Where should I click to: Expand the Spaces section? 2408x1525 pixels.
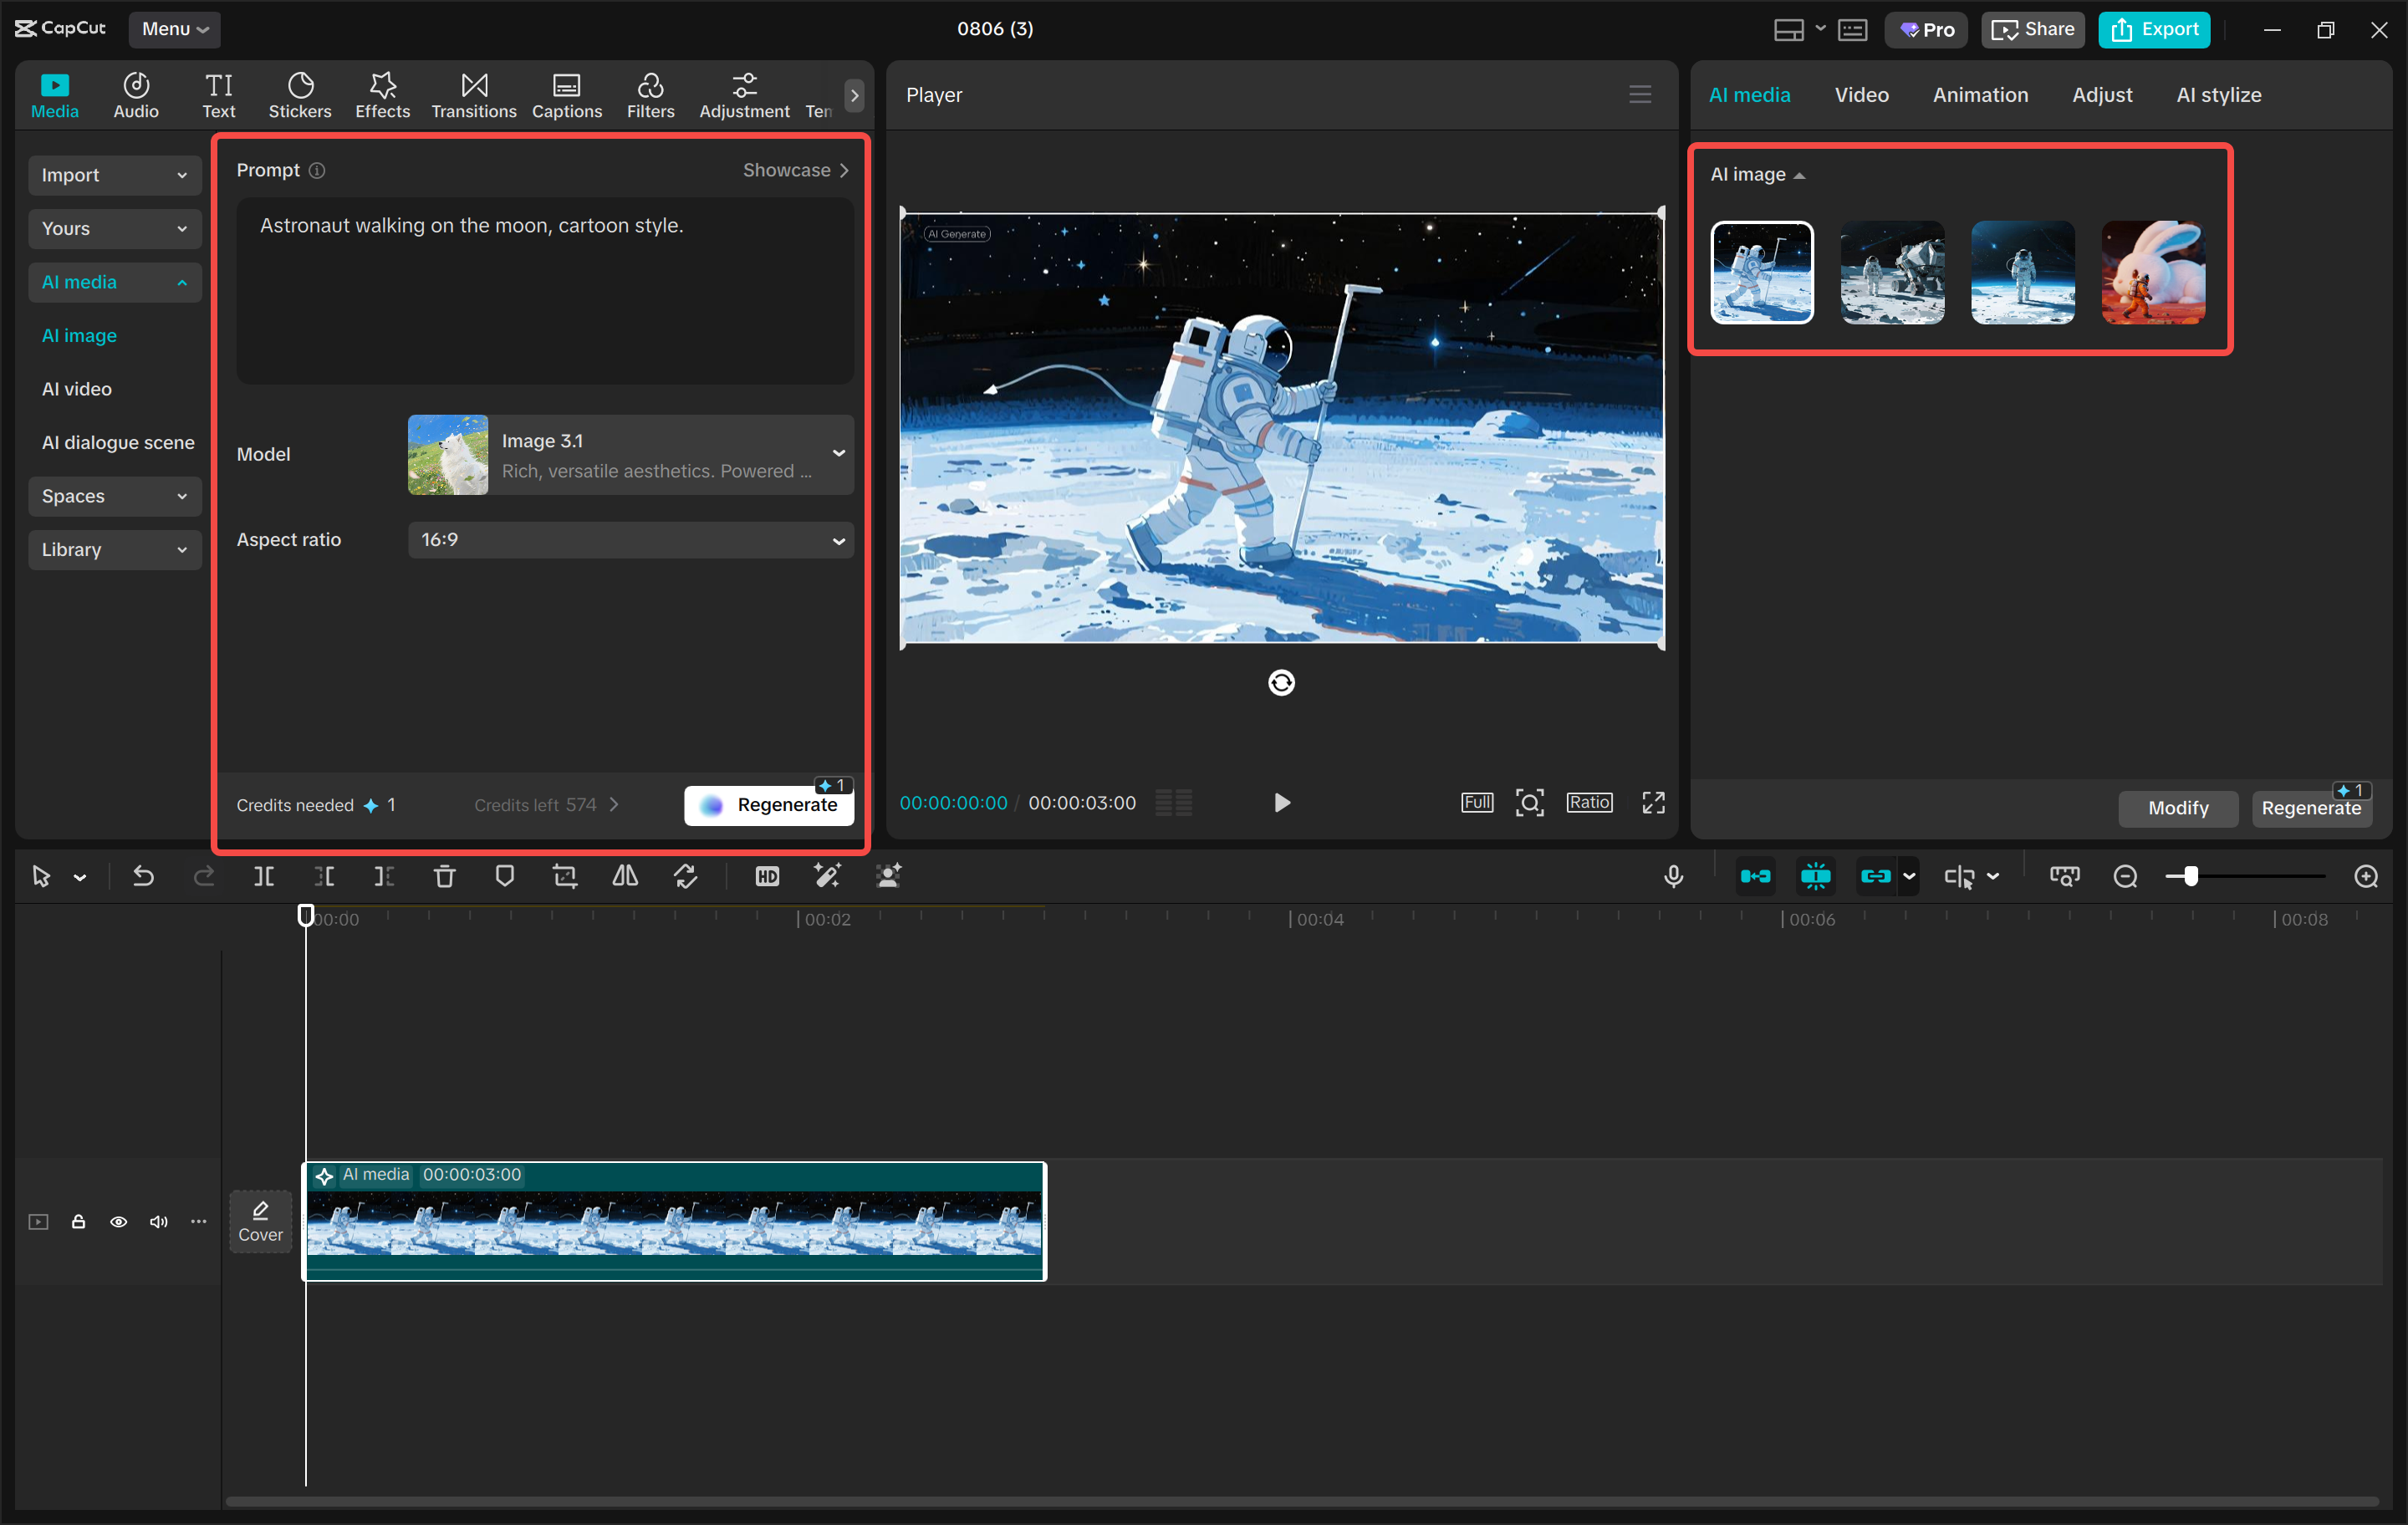115,496
